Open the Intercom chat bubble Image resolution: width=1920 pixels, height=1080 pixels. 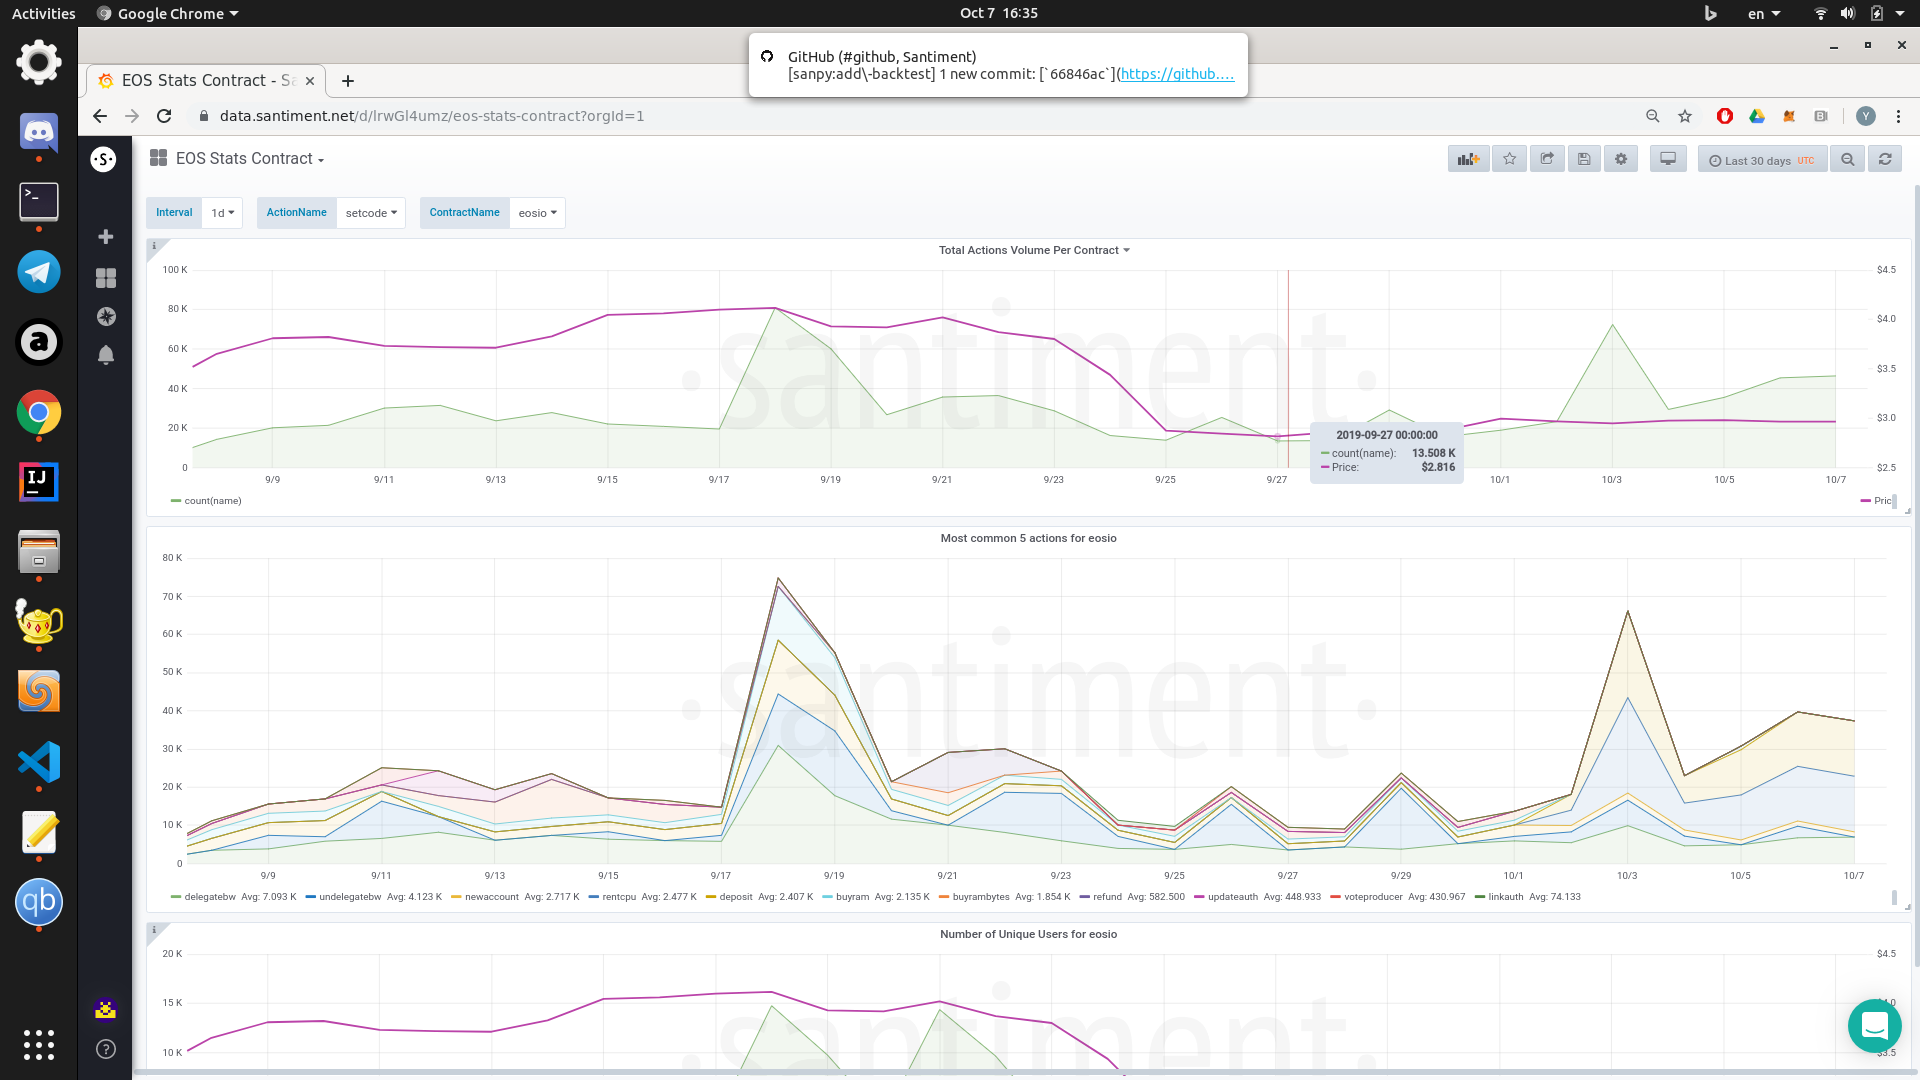click(1874, 1025)
